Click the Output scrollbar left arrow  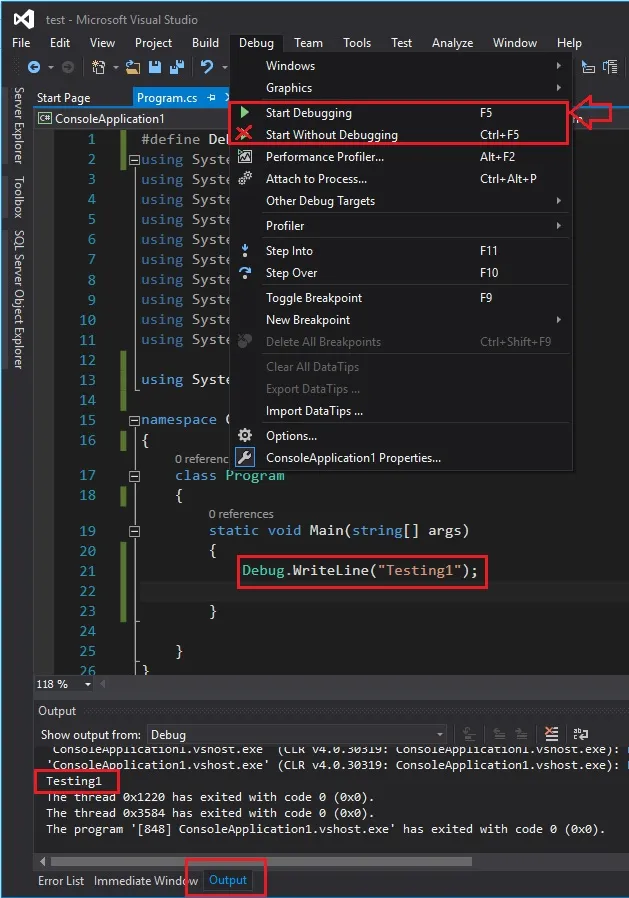click(x=43, y=861)
